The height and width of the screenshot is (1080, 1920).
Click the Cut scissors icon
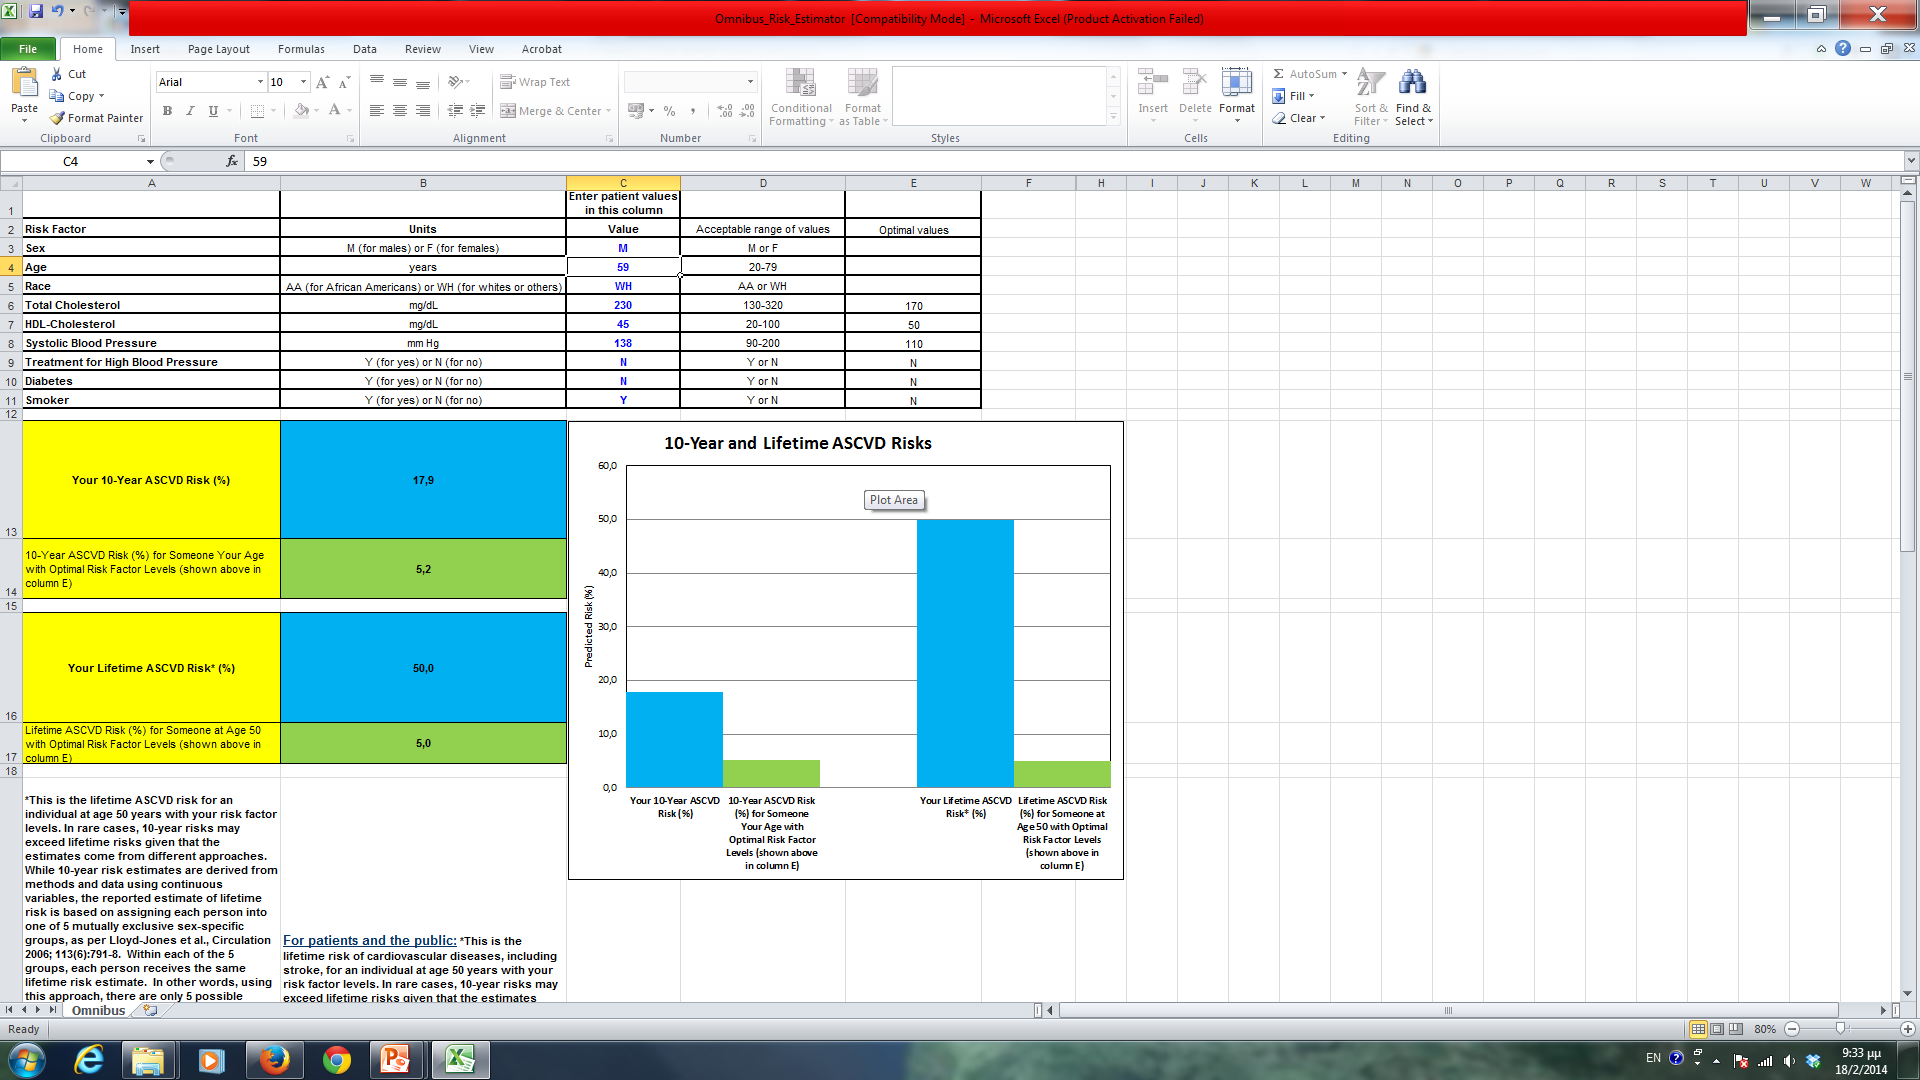[57, 74]
